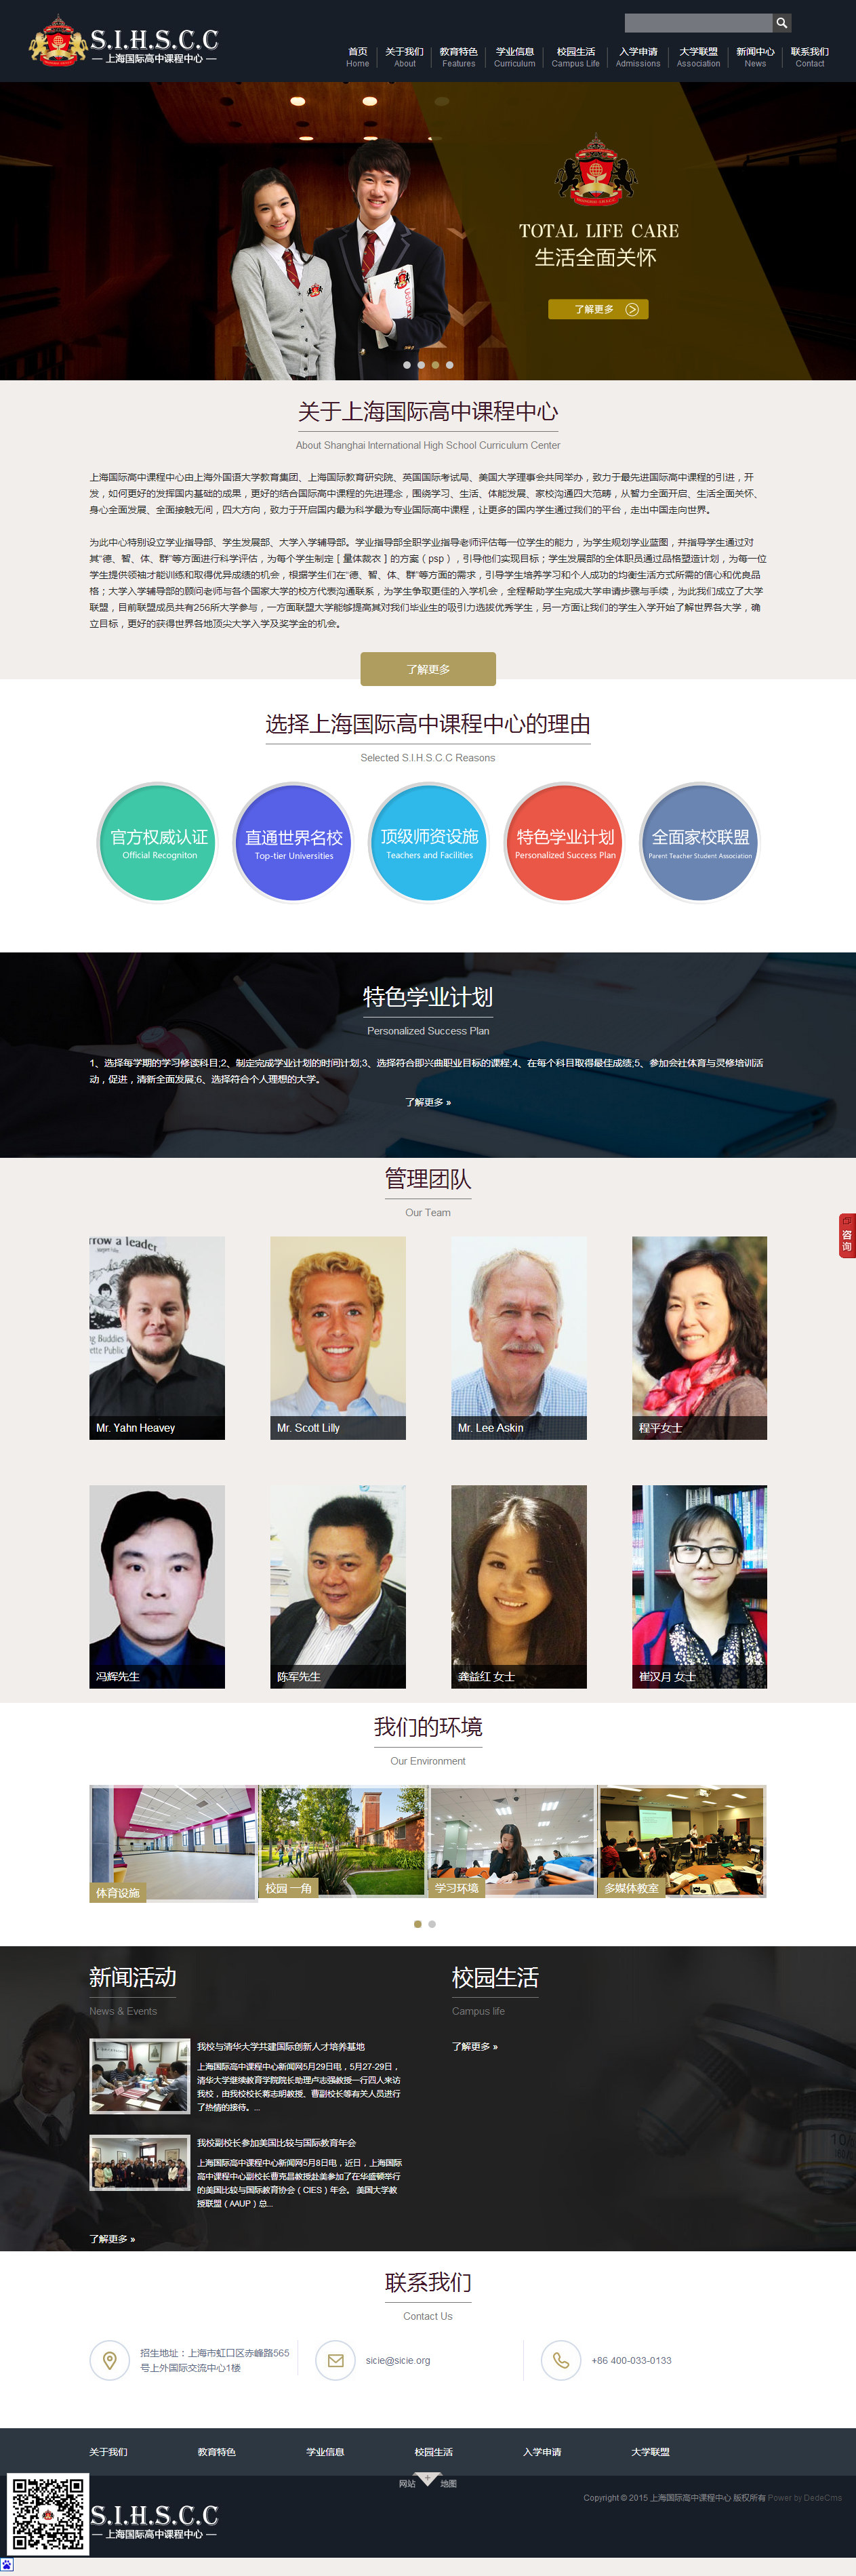This screenshot has width=856, height=2576.
Task: Click the email envelope contact icon
Action: coord(335,2360)
